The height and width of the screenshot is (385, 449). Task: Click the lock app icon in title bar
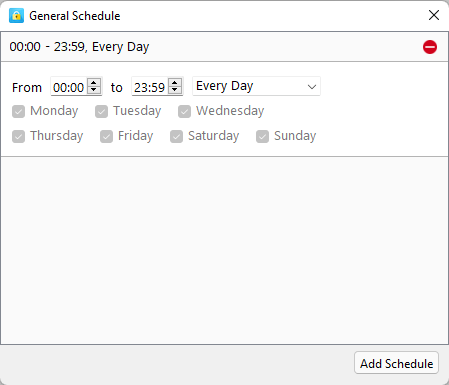[16, 16]
